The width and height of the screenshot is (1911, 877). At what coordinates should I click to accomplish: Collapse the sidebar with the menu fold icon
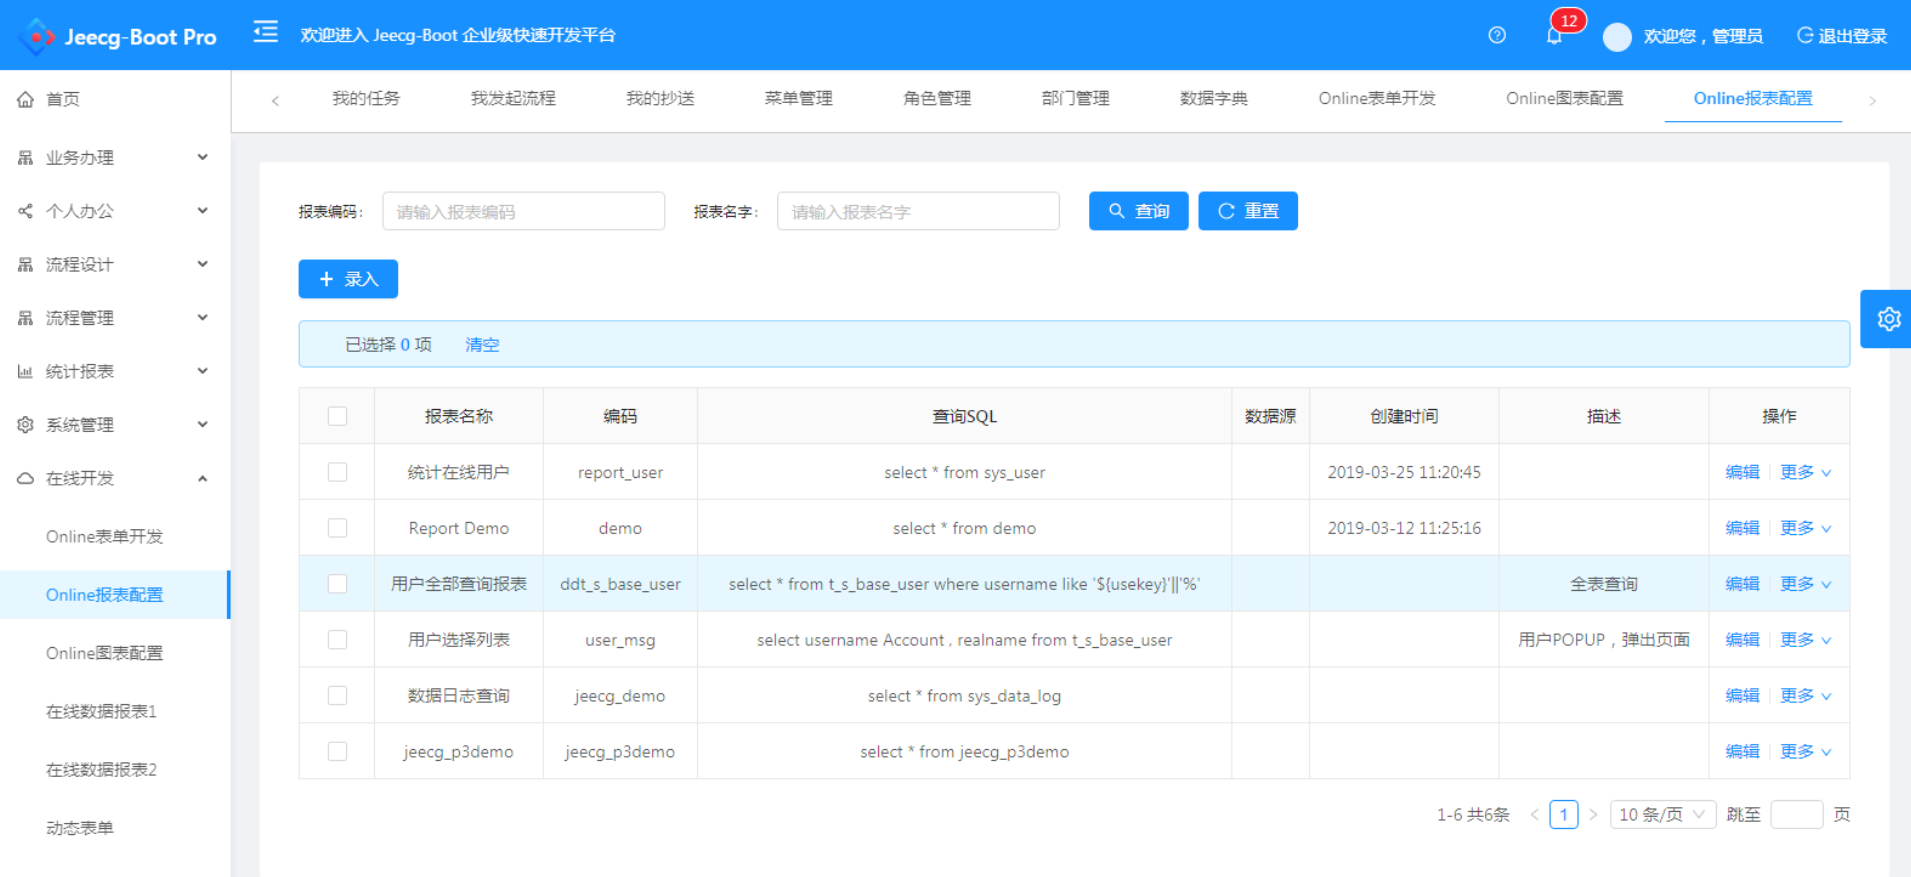[x=265, y=32]
